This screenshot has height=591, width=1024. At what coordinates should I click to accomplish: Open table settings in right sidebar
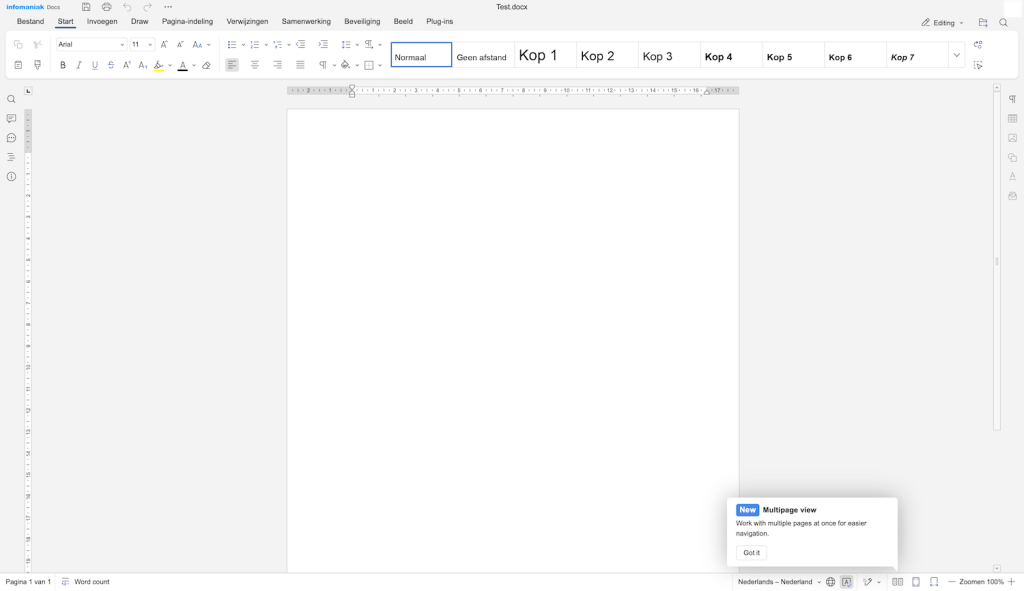[x=1012, y=119]
